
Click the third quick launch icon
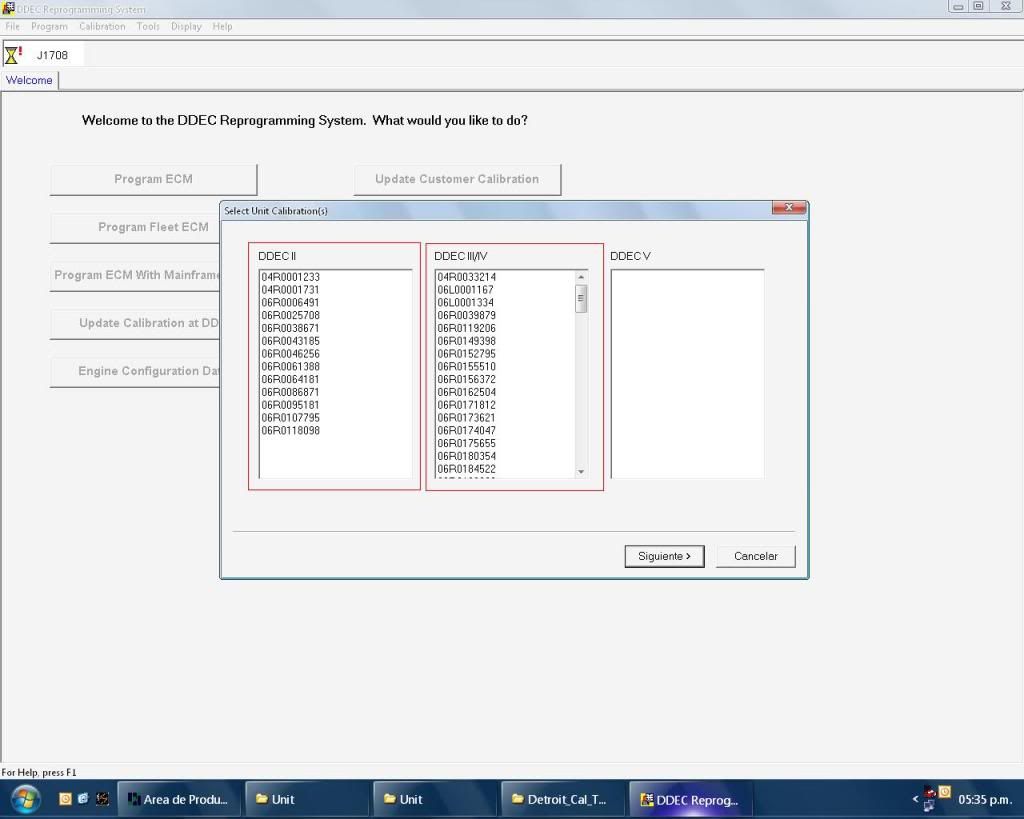[x=103, y=798]
